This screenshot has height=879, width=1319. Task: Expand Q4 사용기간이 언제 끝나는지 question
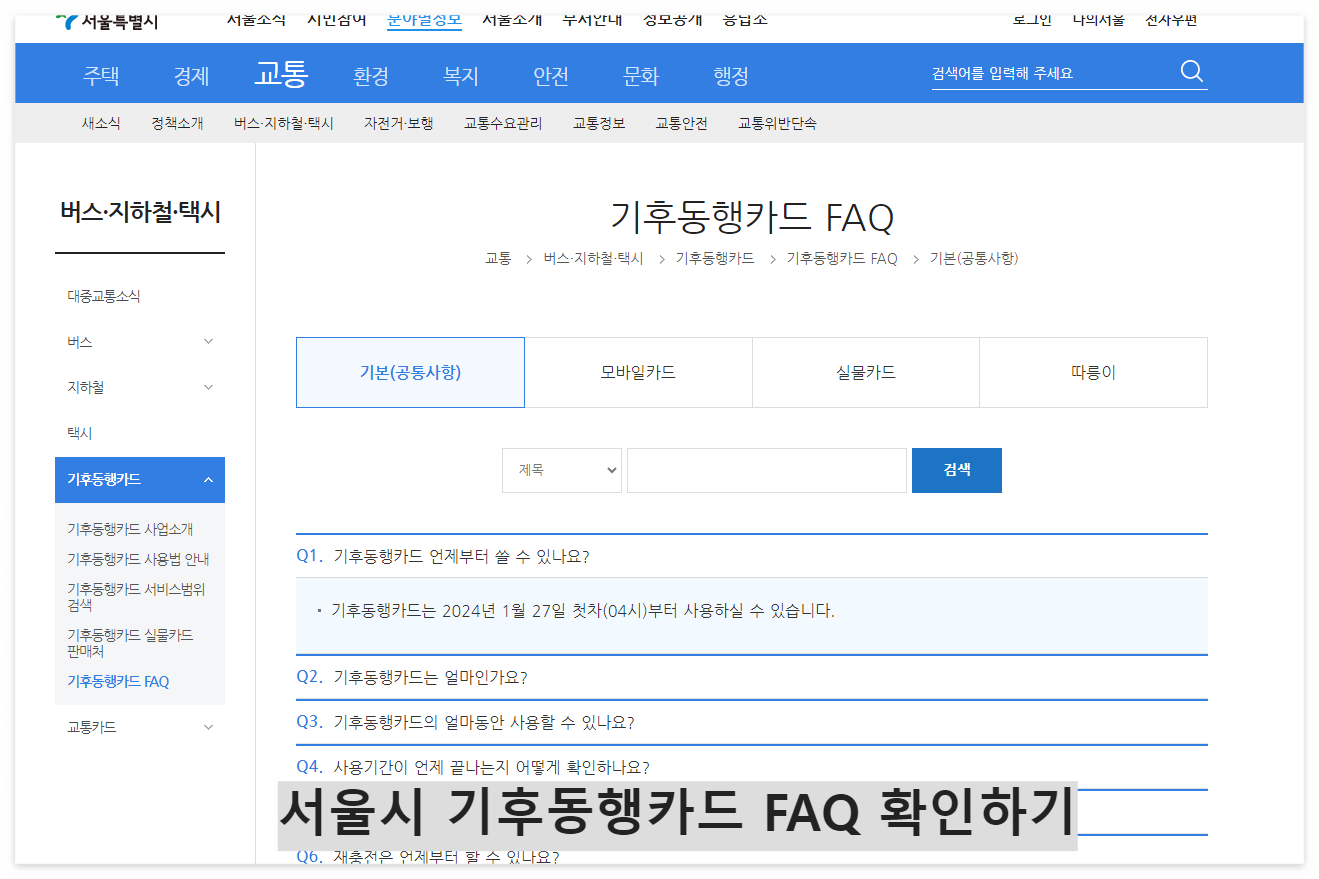[x=751, y=767]
